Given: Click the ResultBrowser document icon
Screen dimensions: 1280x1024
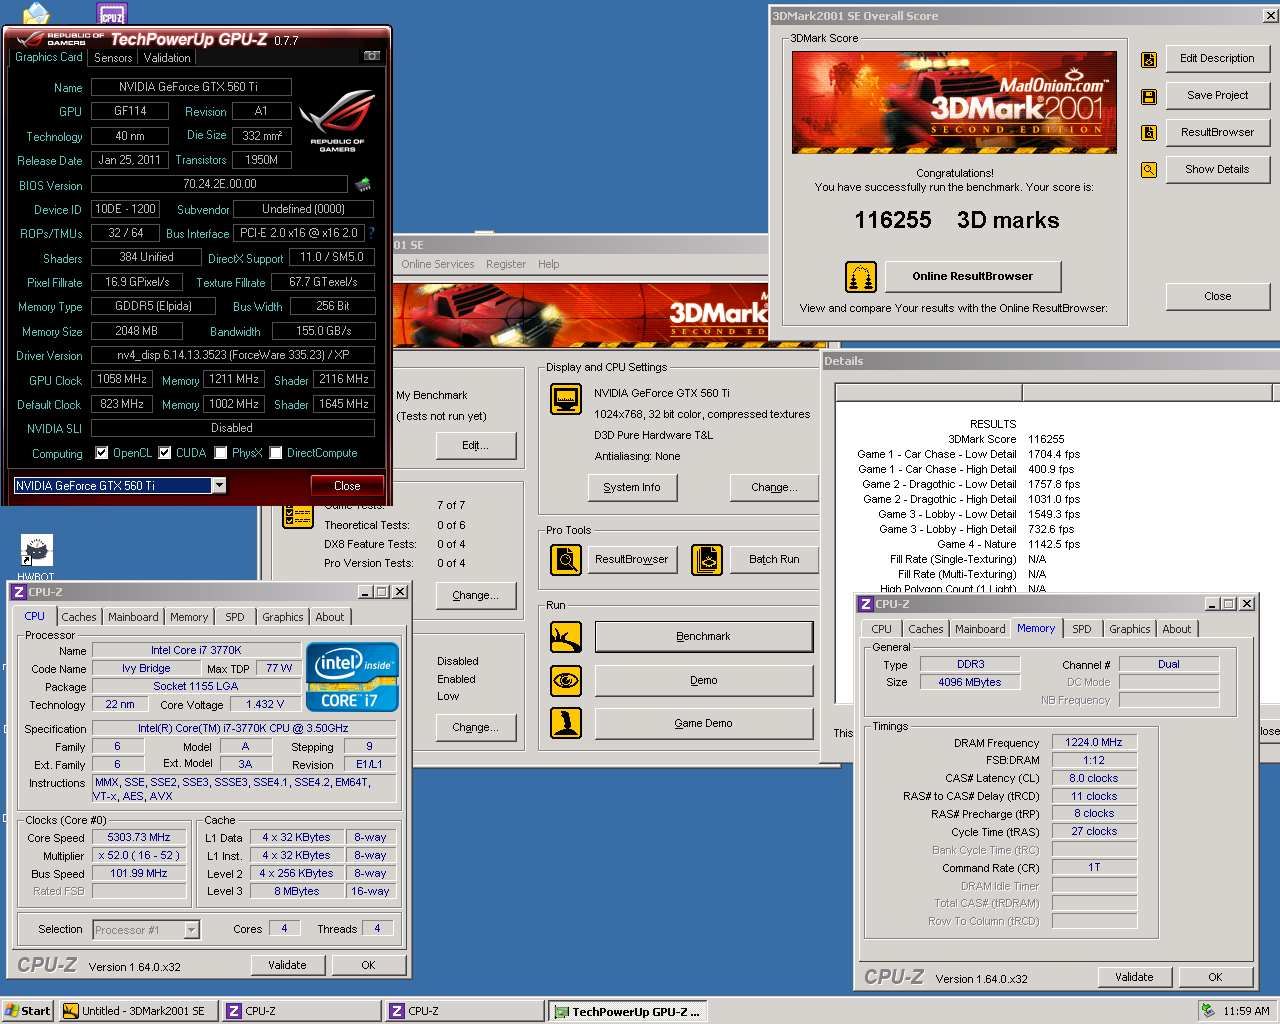Looking at the screenshot, I should pyautogui.click(x=1149, y=133).
